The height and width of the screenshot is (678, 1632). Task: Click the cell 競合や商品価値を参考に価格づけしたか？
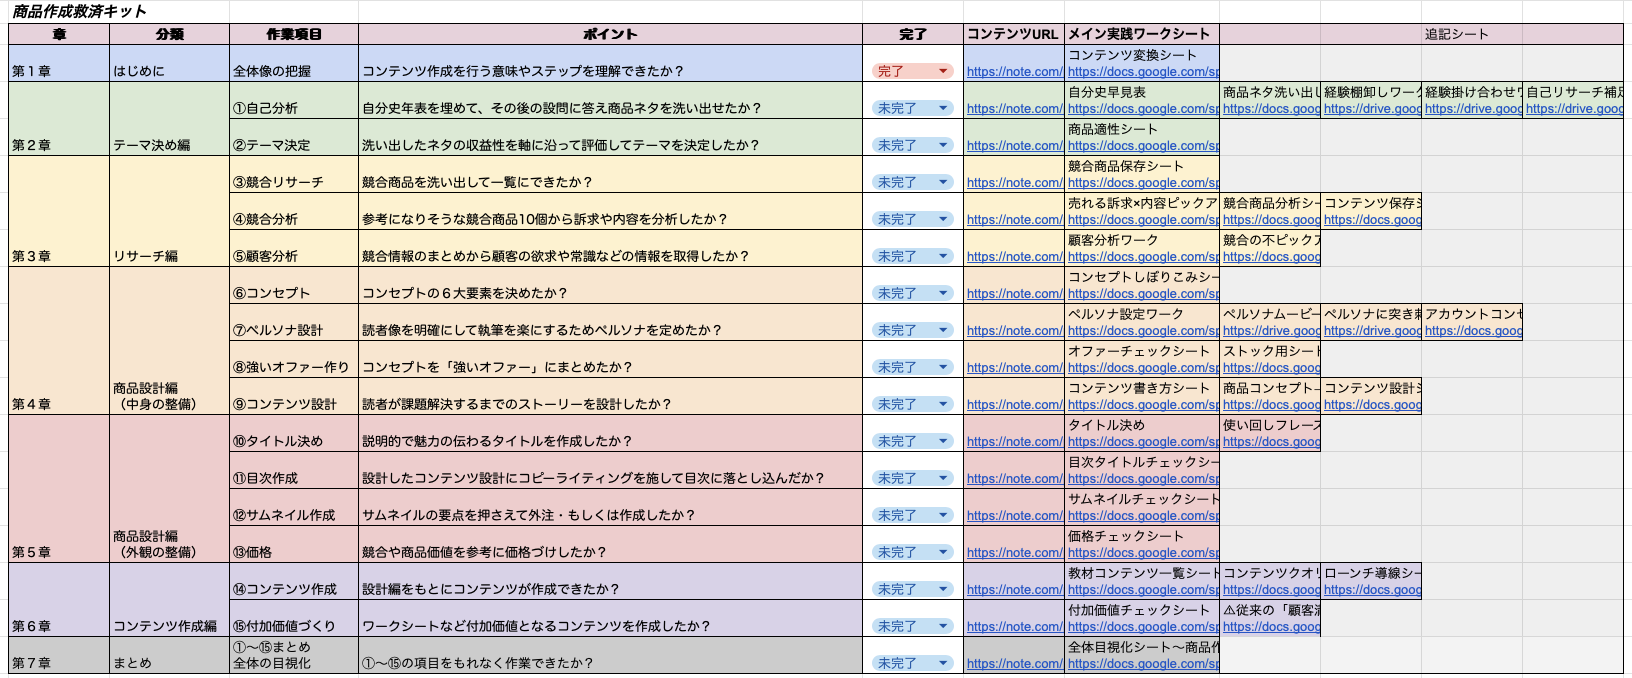[610, 544]
